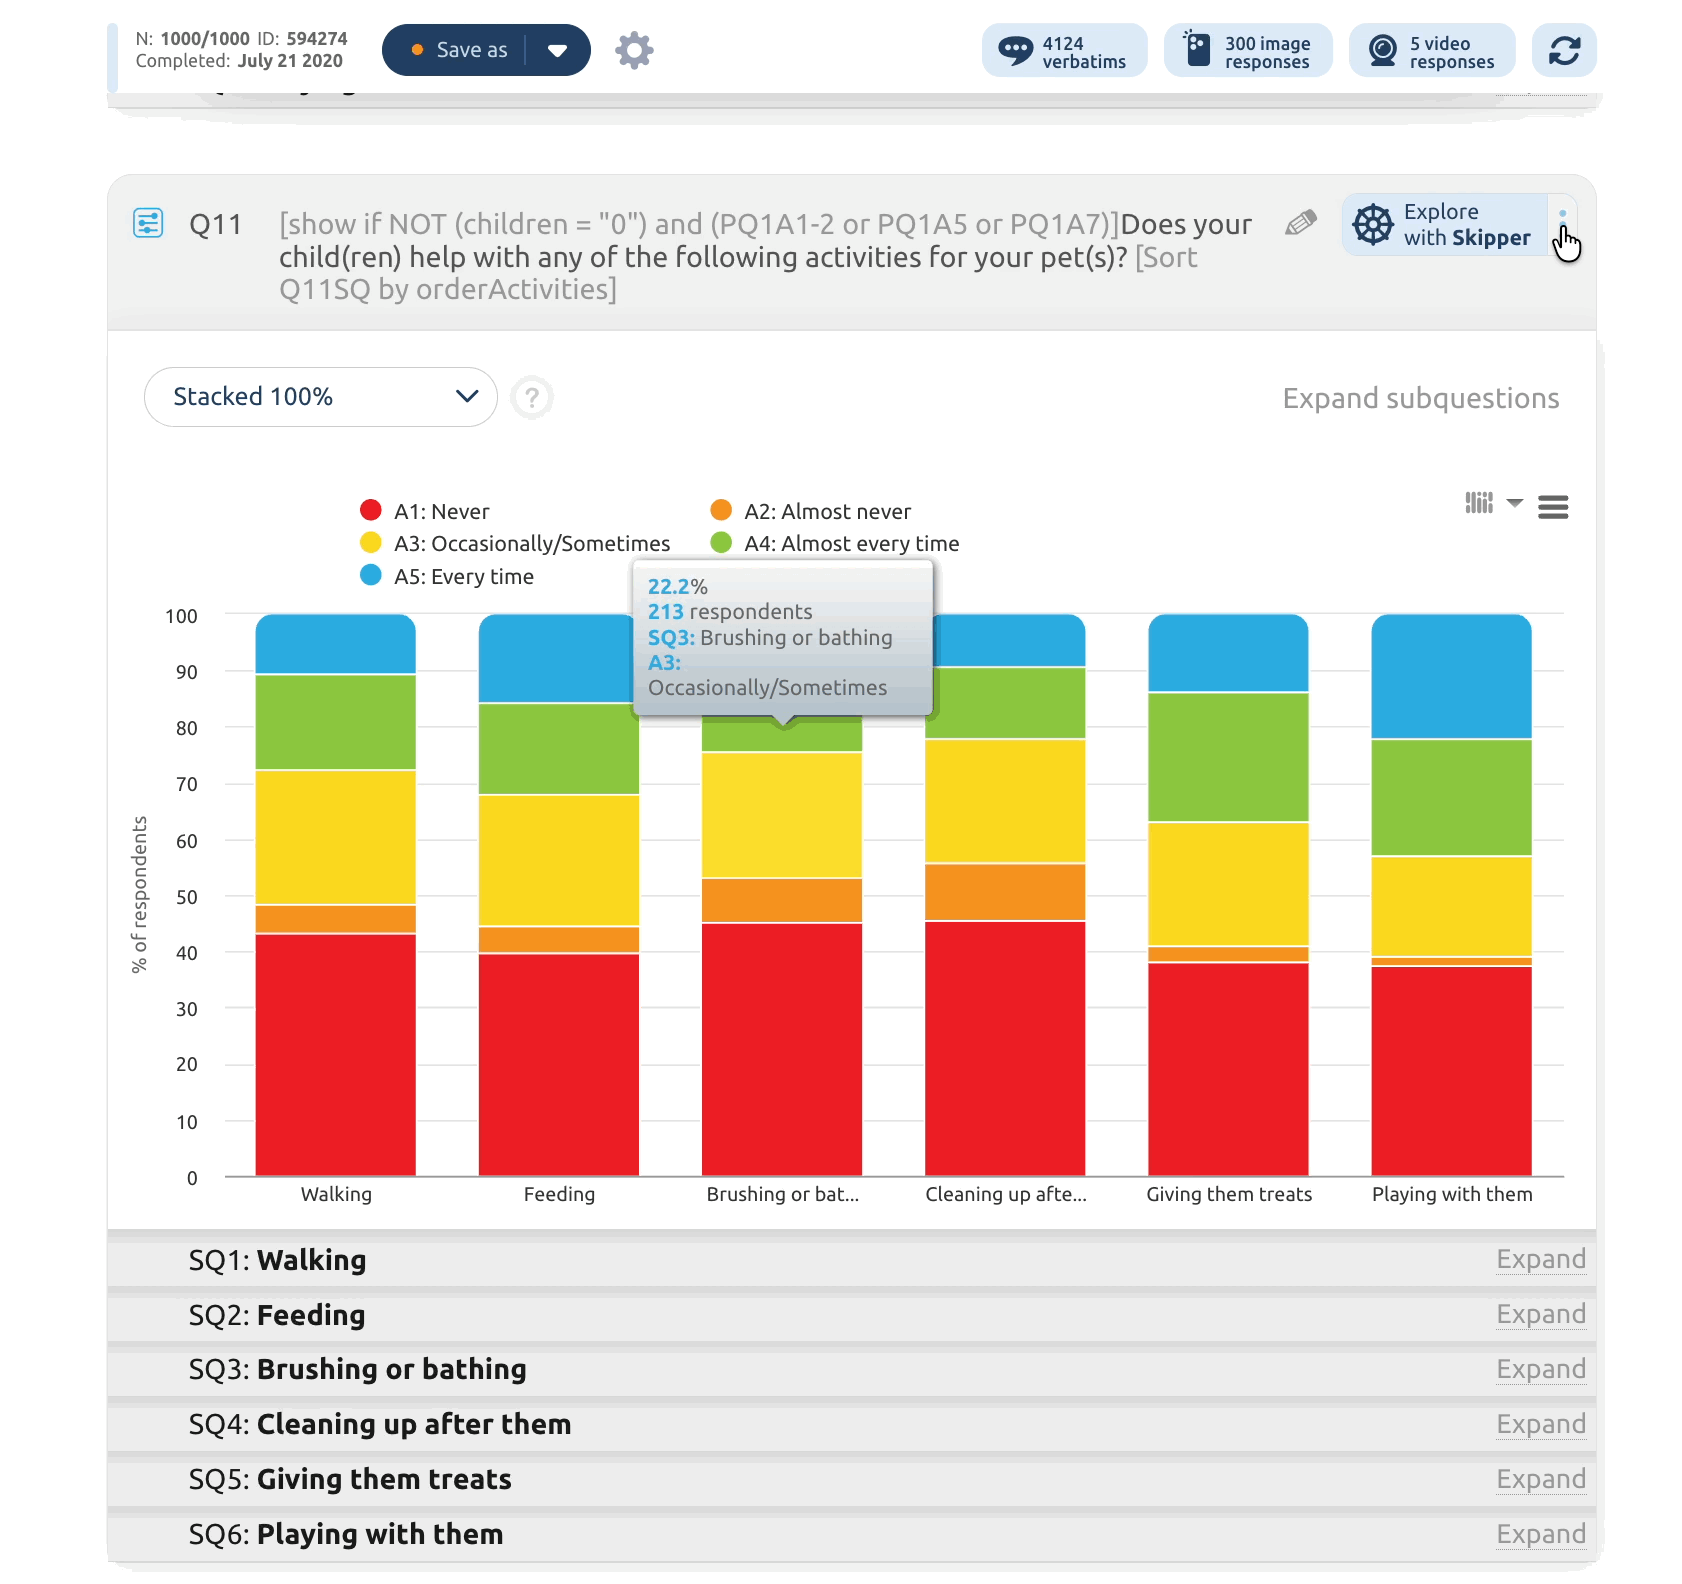1682x1584 pixels.
Task: Click the Expand subquestions link
Action: (1420, 398)
